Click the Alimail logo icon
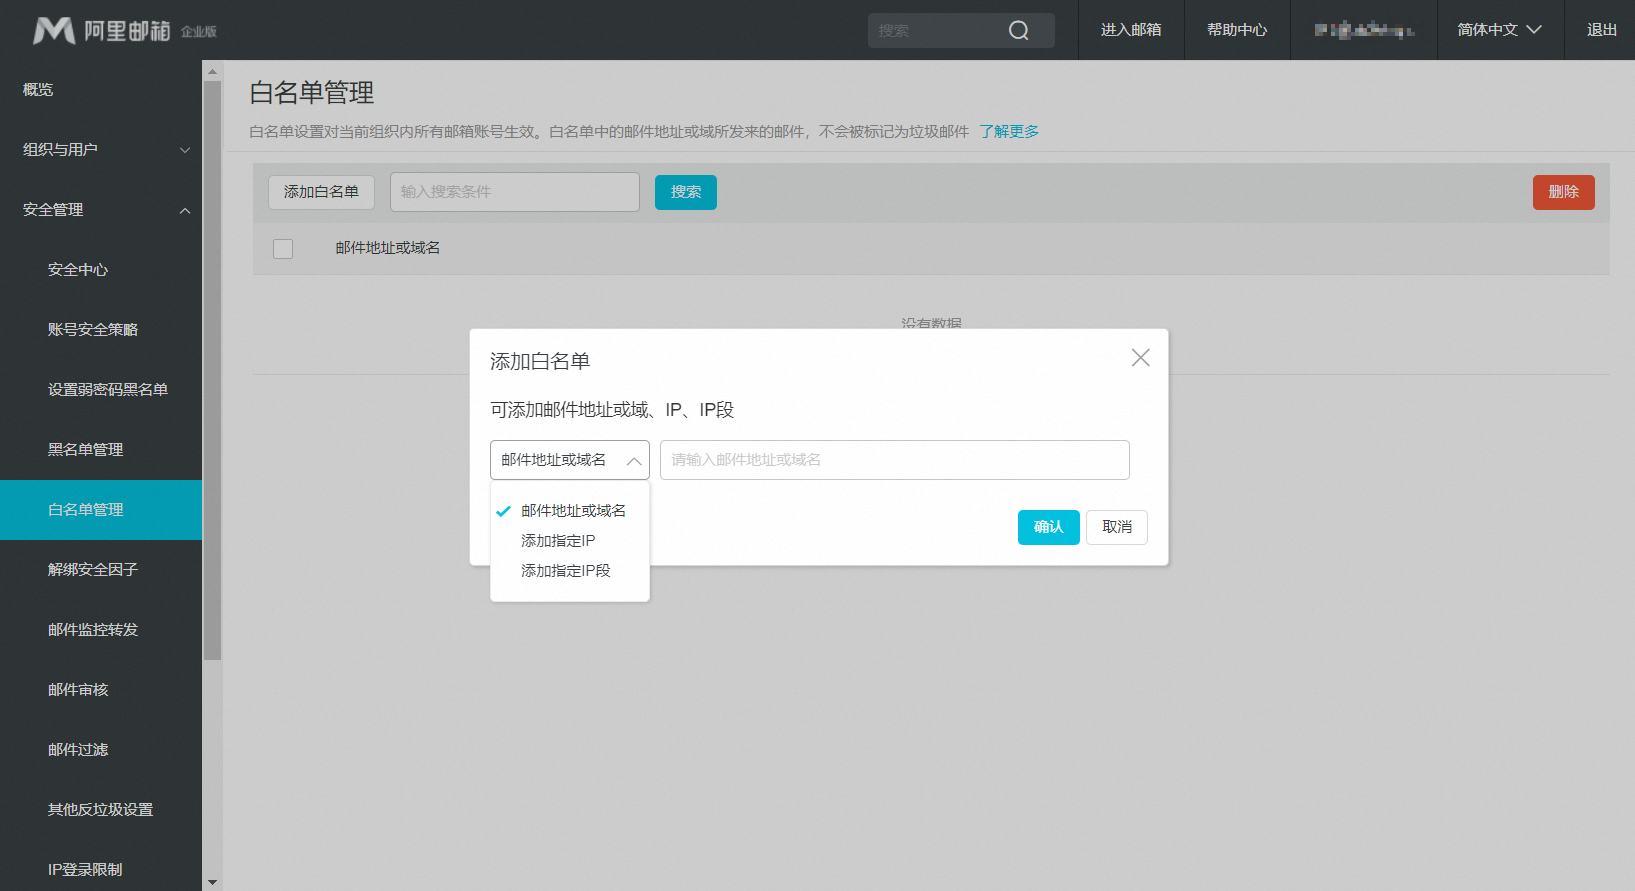 tap(54, 31)
